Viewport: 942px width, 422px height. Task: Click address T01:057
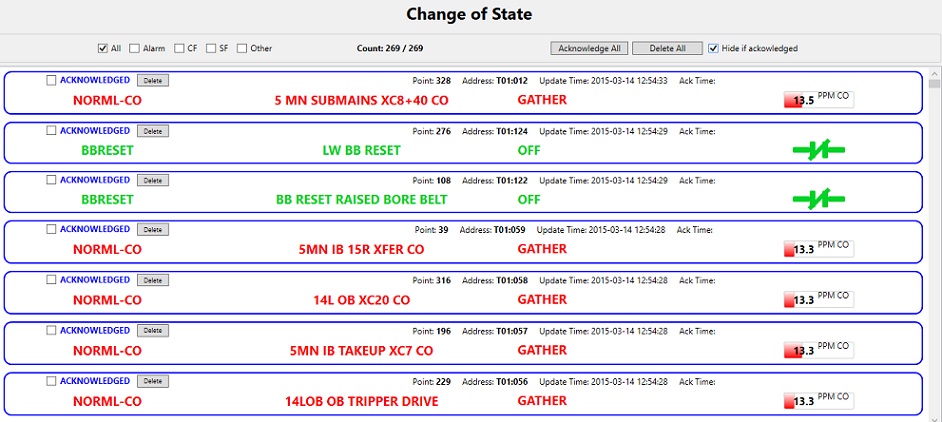point(511,331)
